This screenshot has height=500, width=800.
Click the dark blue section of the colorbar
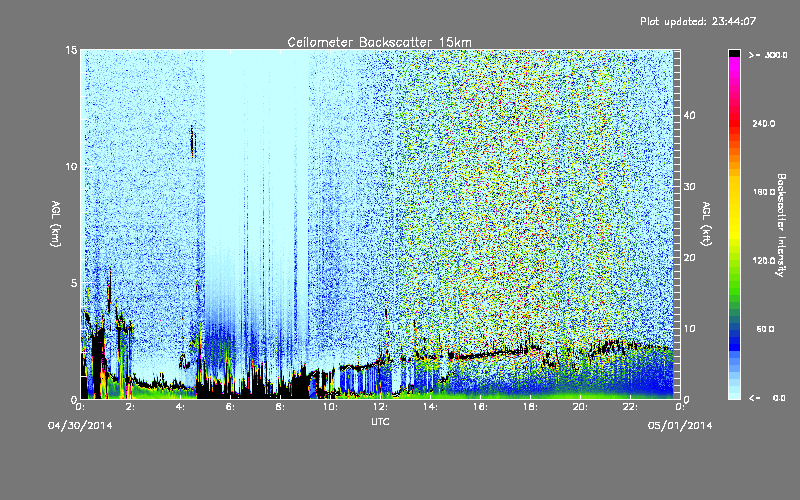(x=734, y=339)
